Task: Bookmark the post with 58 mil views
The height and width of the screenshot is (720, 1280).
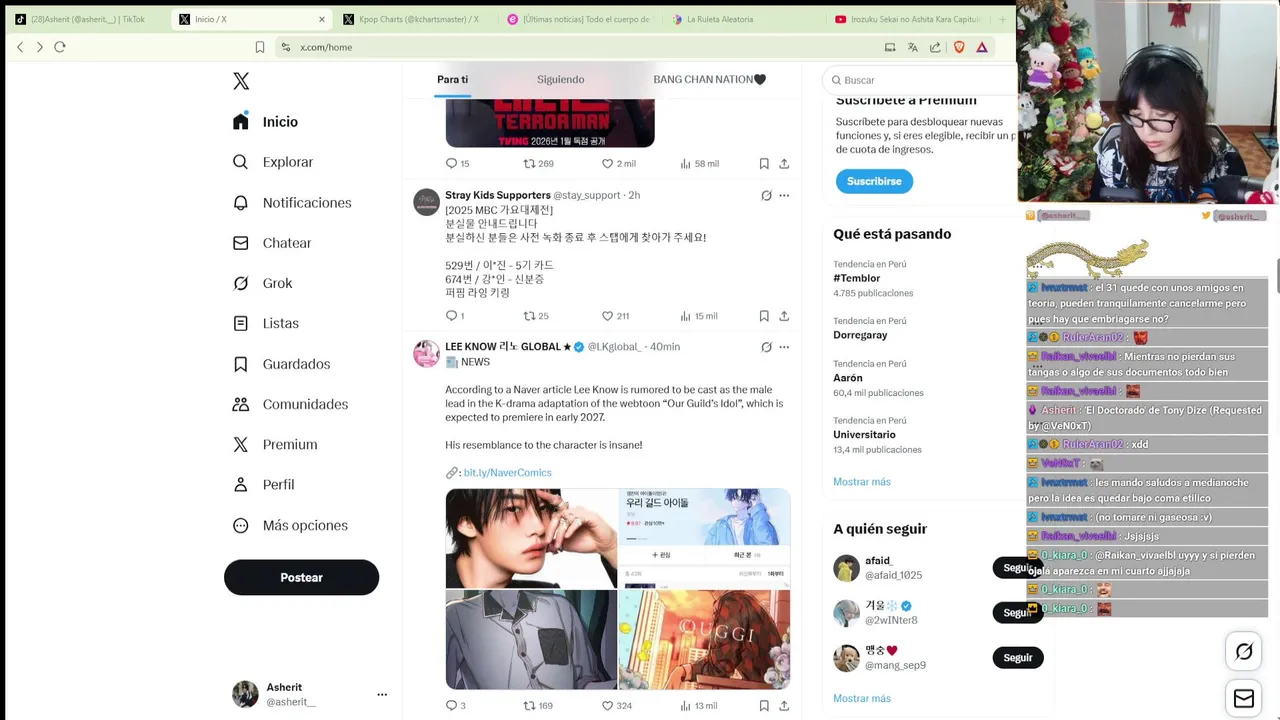Action: click(x=764, y=163)
